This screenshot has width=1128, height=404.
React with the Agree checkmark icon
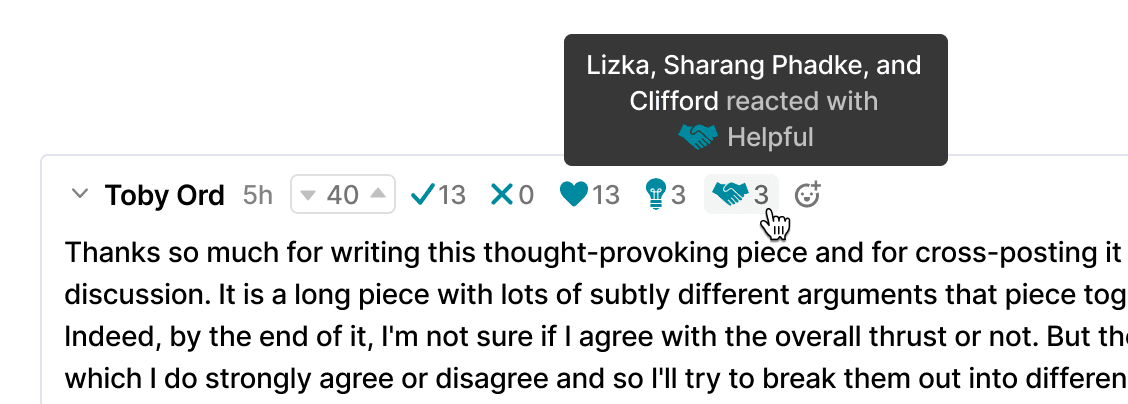click(422, 194)
